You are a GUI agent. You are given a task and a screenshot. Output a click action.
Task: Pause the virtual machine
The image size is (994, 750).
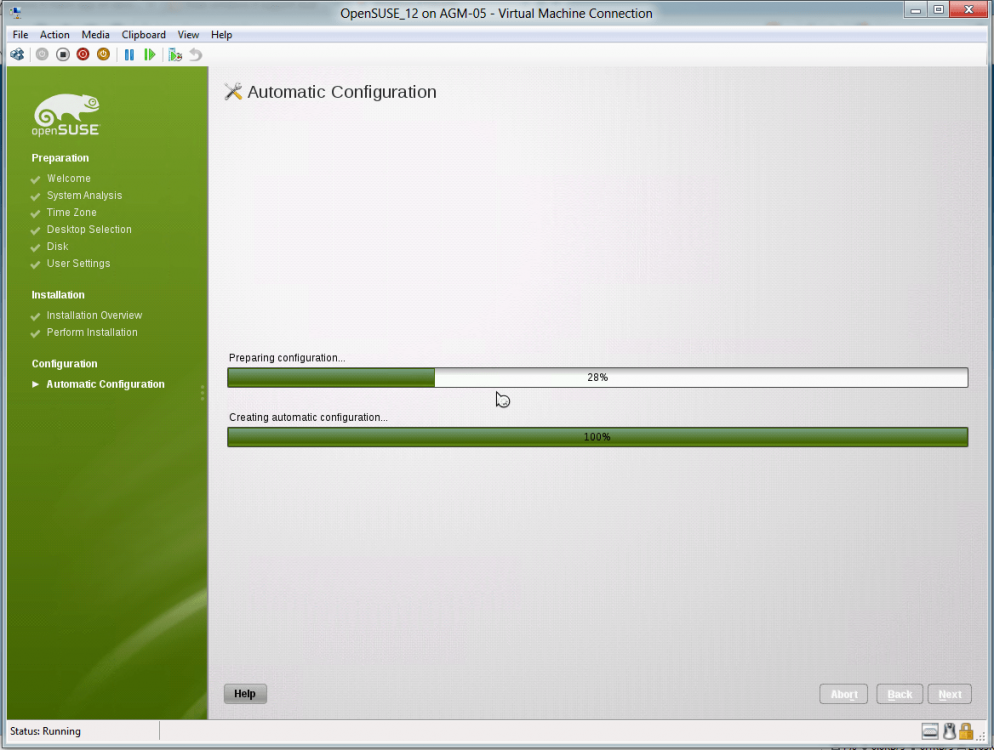[x=129, y=54]
